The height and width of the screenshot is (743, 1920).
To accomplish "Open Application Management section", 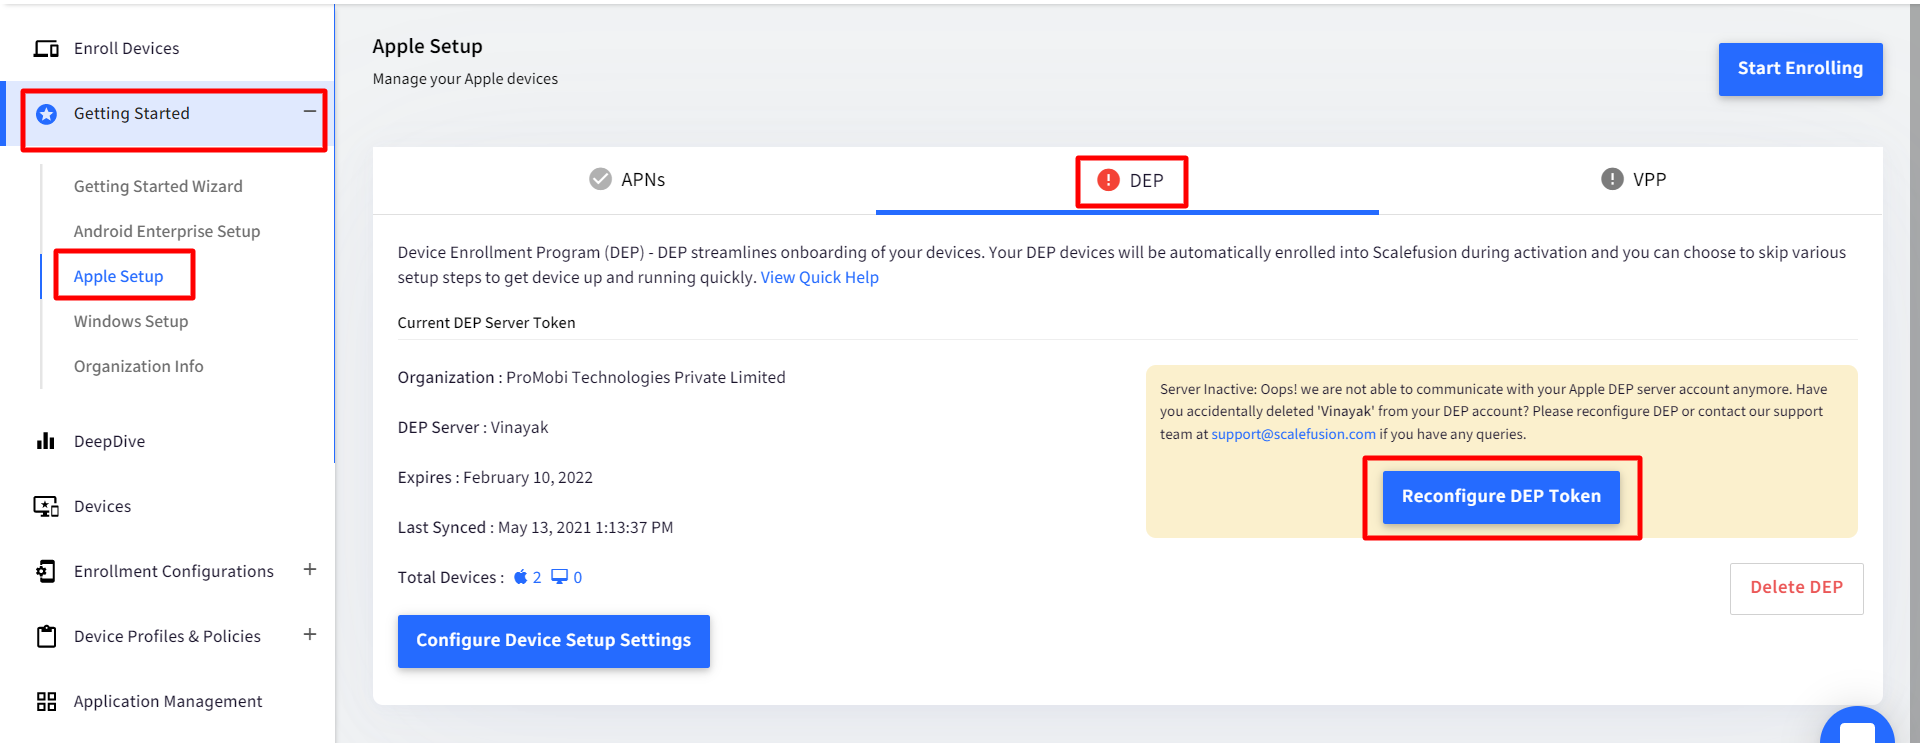I will pyautogui.click(x=168, y=701).
